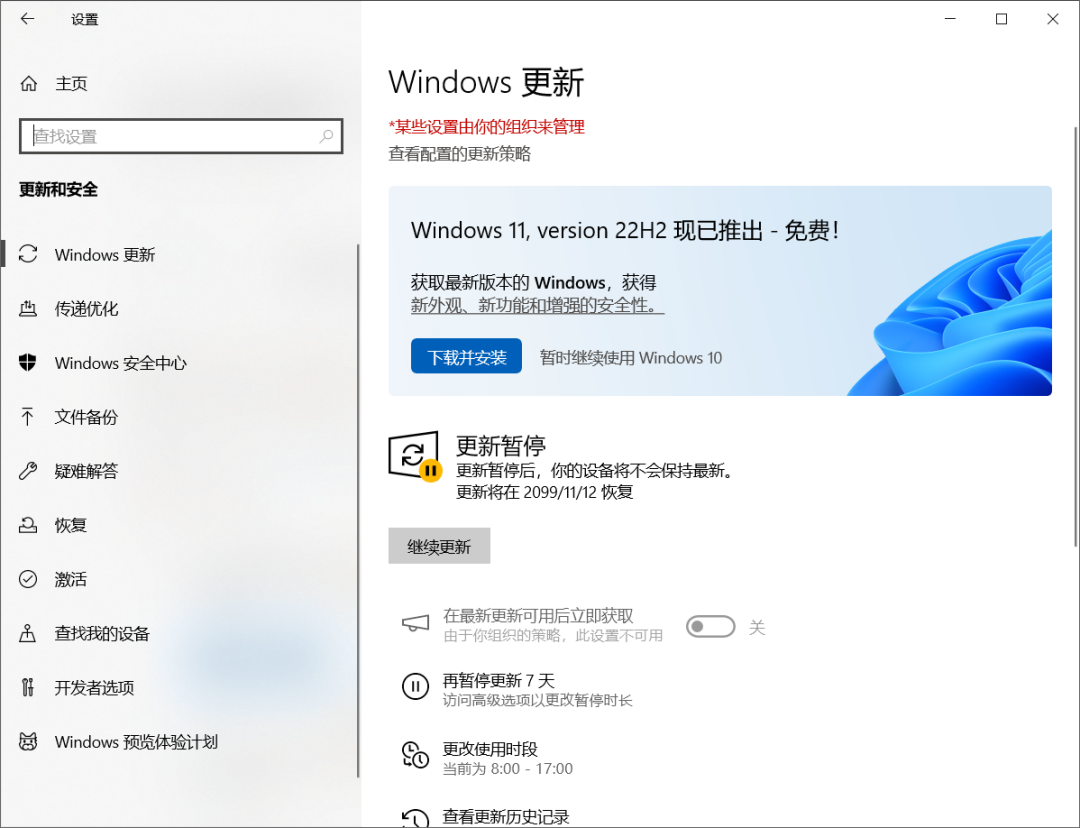Screen dimensions: 1080x828
Task: Click the home icon beside 主页
Action: pos(28,83)
